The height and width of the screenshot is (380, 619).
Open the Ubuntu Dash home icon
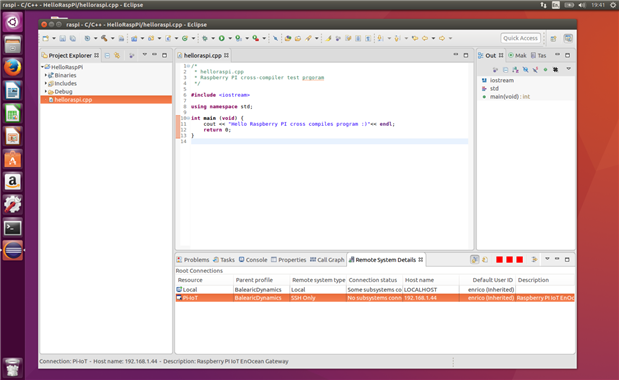coord(13,22)
